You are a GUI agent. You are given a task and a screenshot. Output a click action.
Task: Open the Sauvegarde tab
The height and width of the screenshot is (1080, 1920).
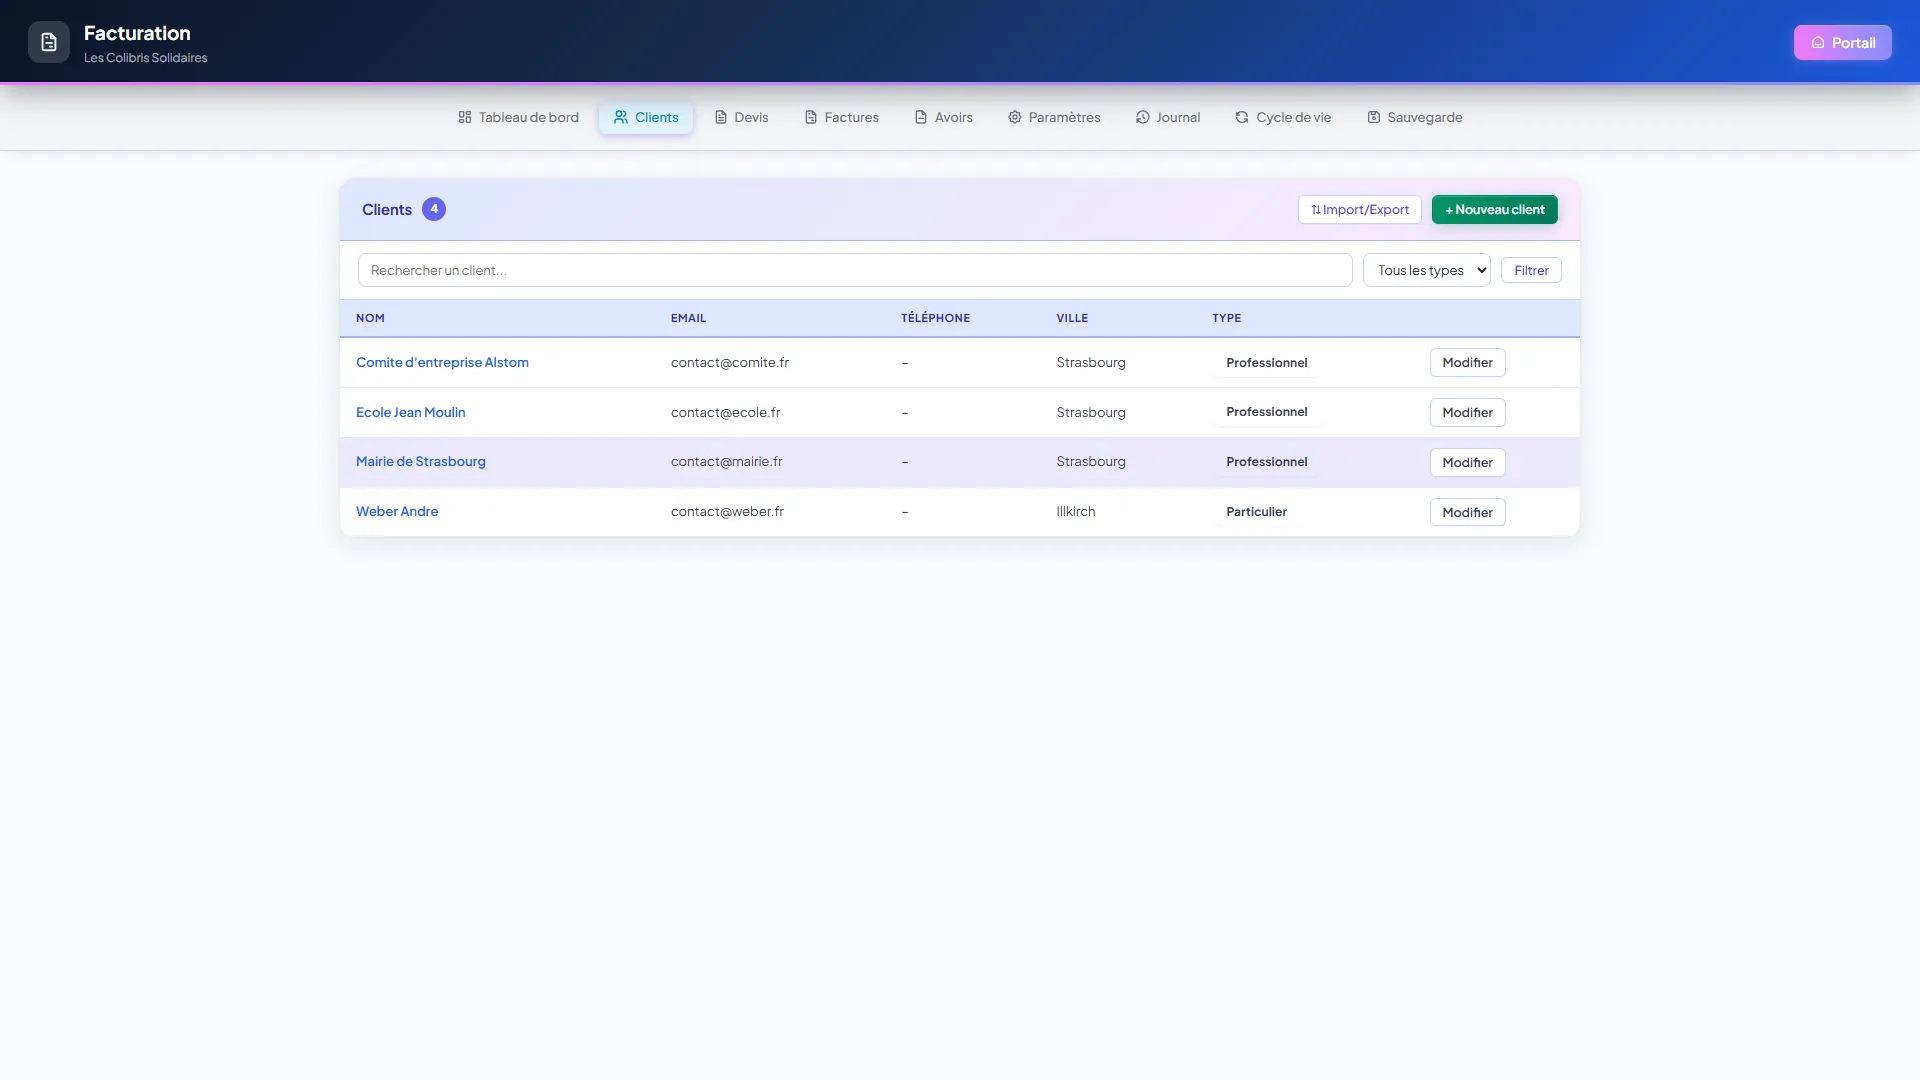[1414, 117]
